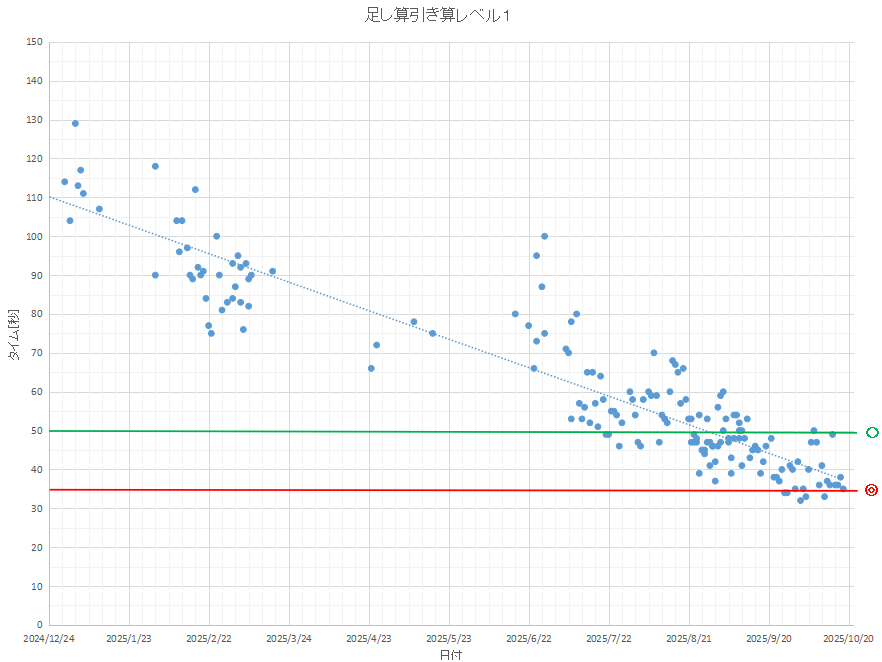Select the isolated data point at 91 seconds

coord(272,271)
